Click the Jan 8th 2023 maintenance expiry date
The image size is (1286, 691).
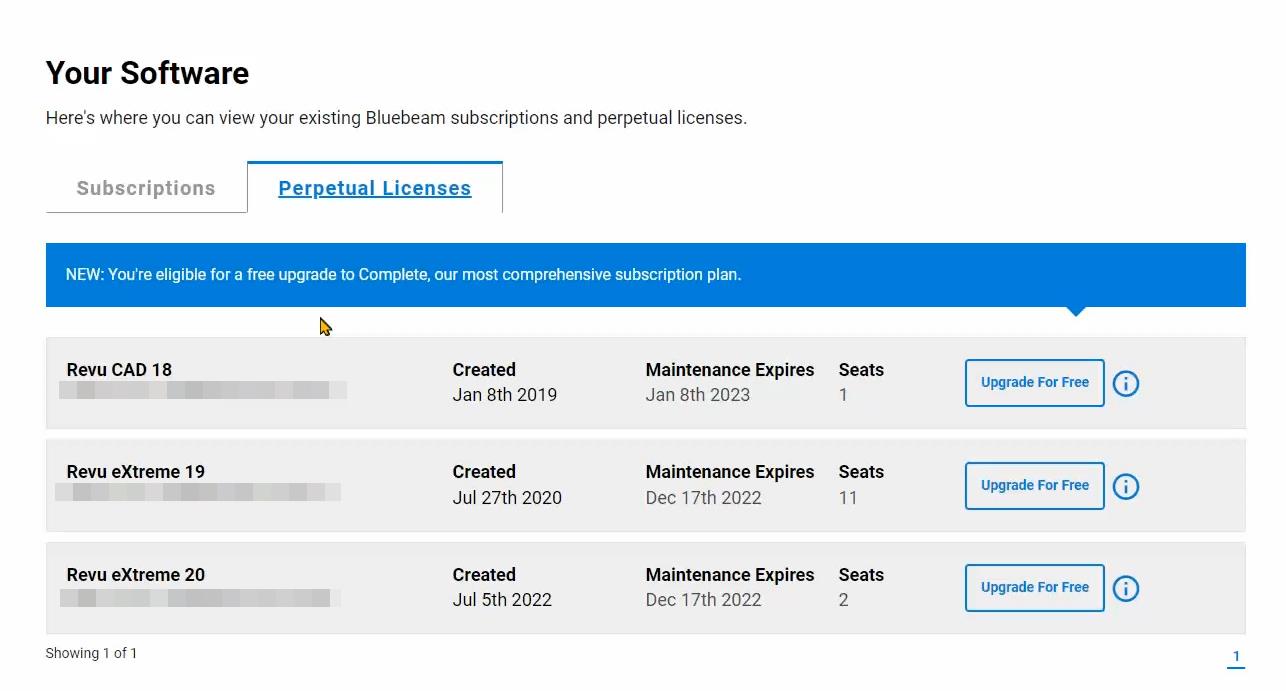698,395
